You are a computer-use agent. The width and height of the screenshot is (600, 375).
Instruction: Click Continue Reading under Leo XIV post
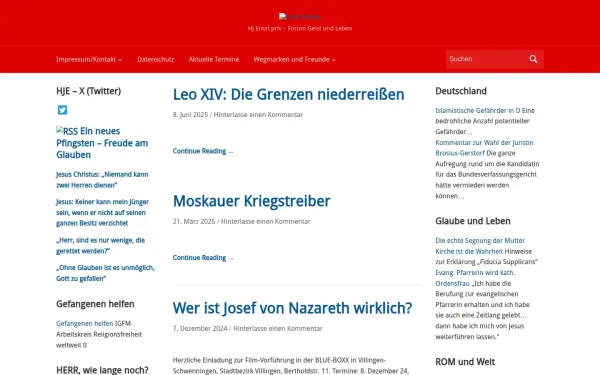point(203,151)
